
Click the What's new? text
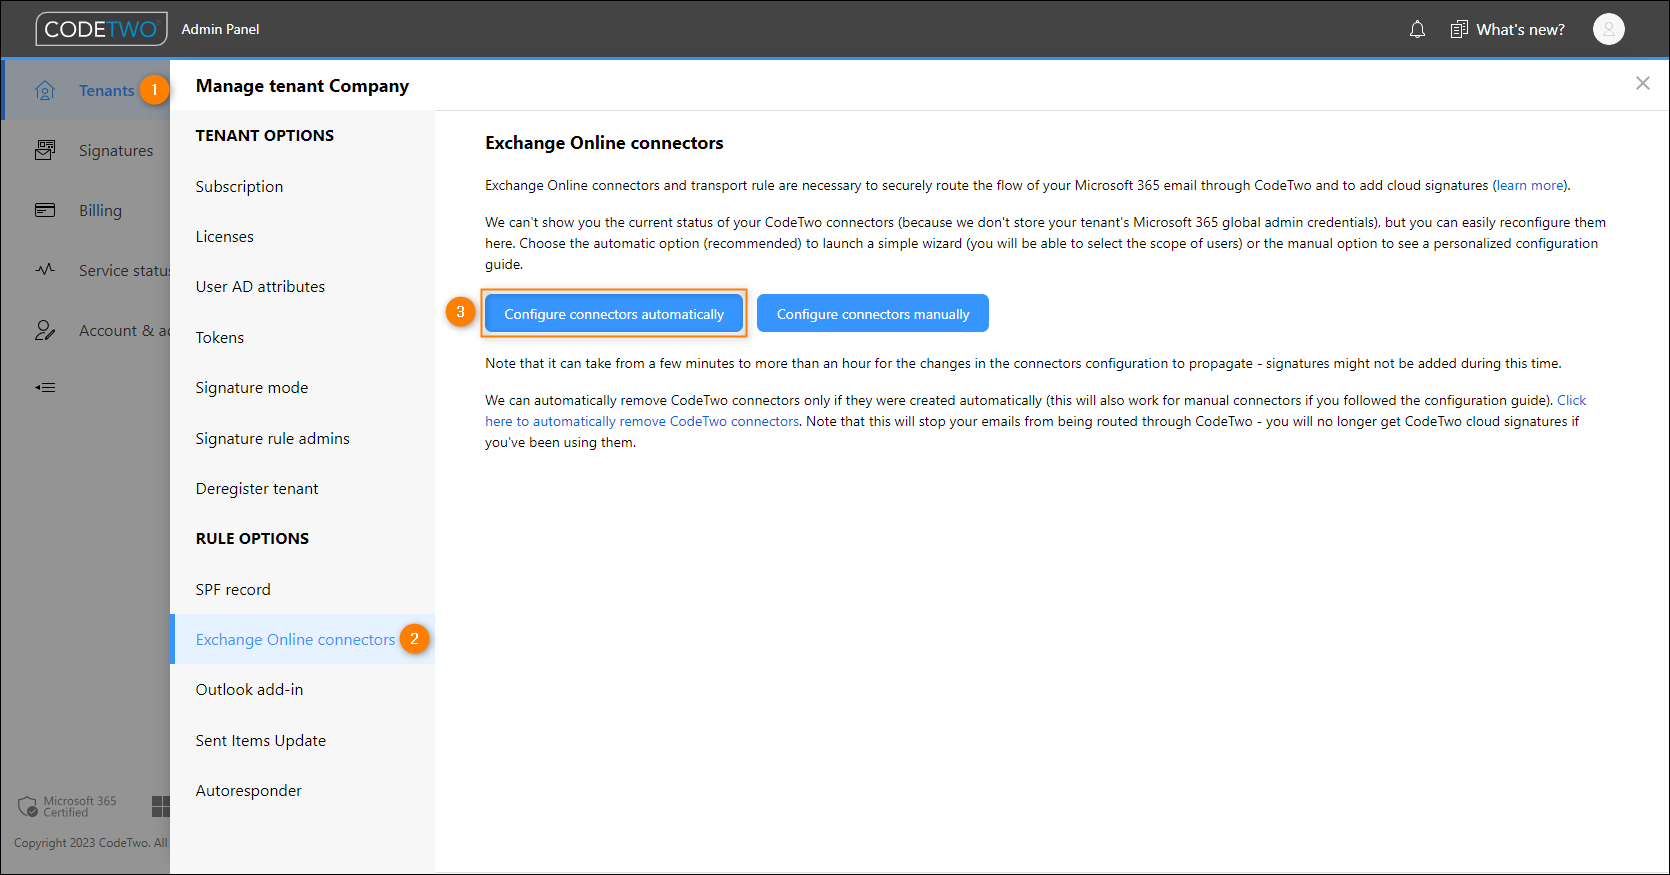point(1520,30)
